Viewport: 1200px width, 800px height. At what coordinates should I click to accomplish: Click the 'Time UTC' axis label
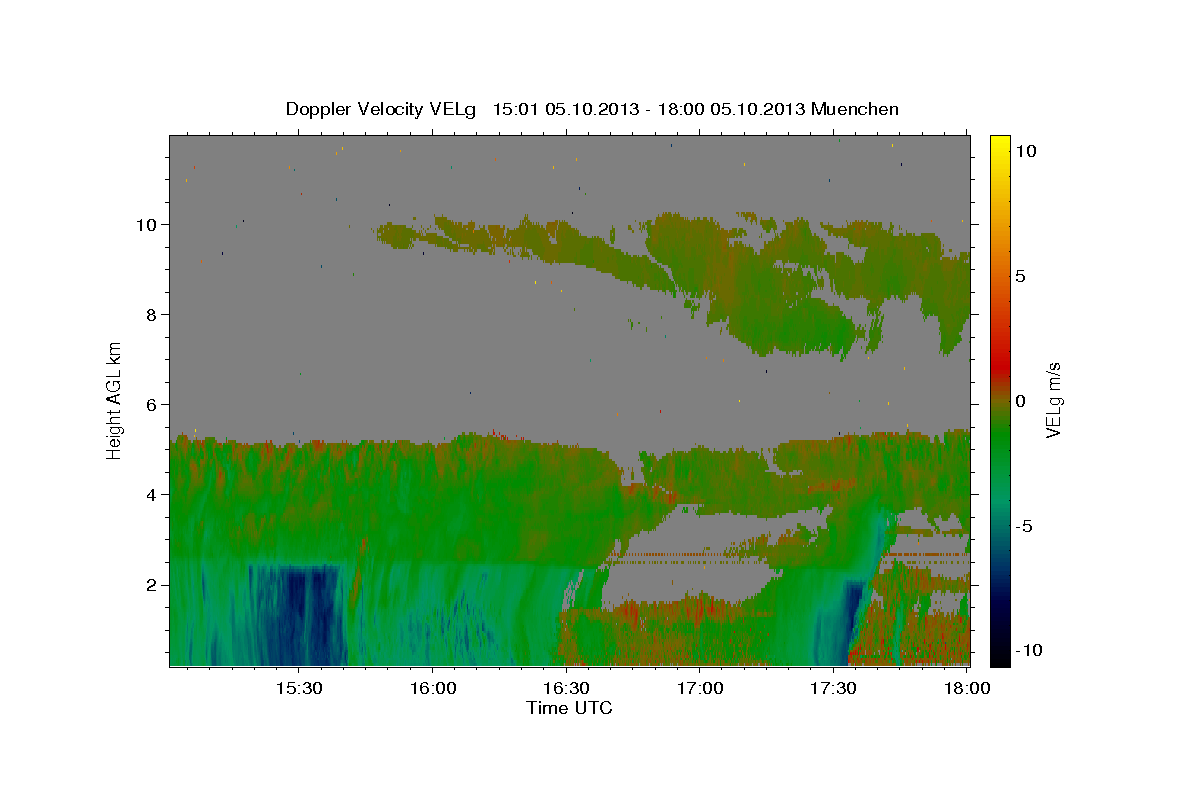click(569, 708)
